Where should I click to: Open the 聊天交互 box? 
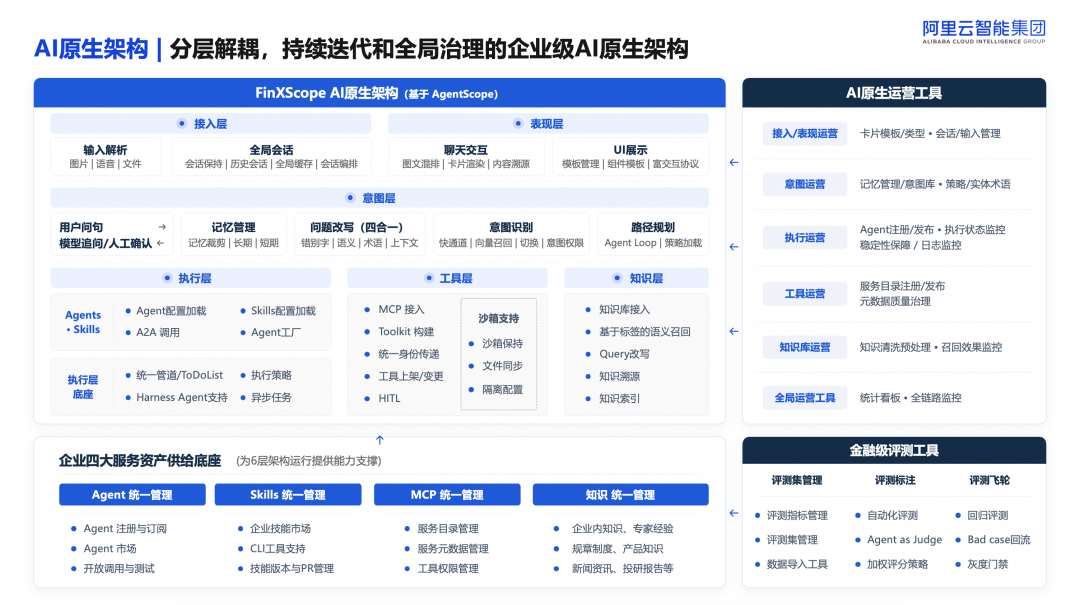466,156
